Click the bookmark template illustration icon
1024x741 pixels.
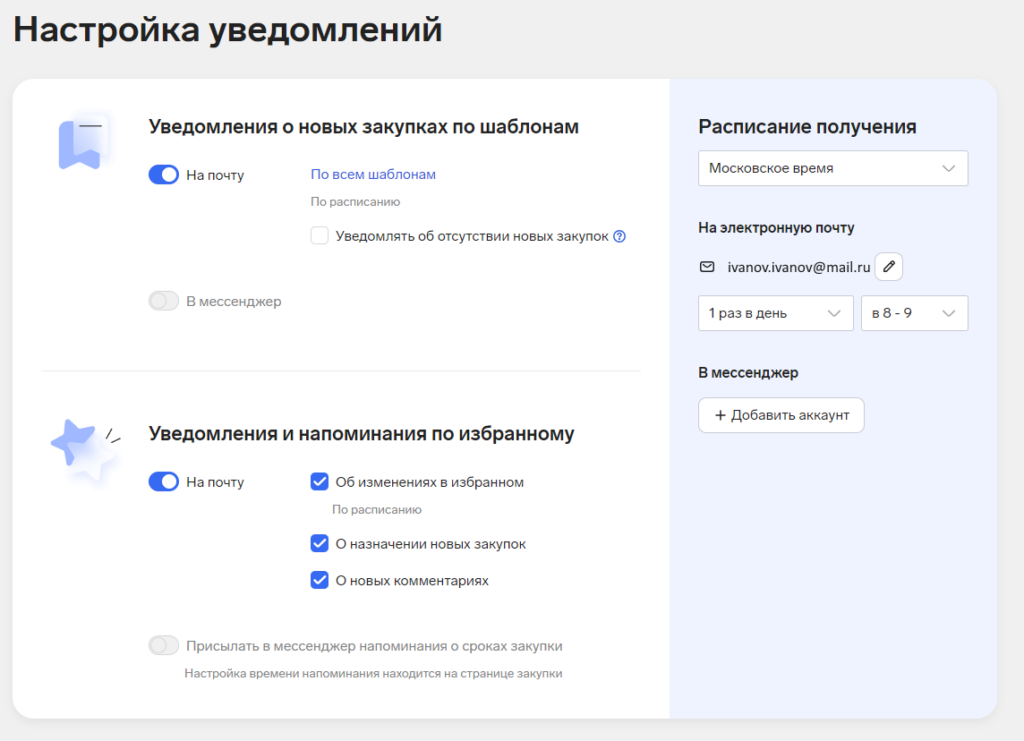80,144
